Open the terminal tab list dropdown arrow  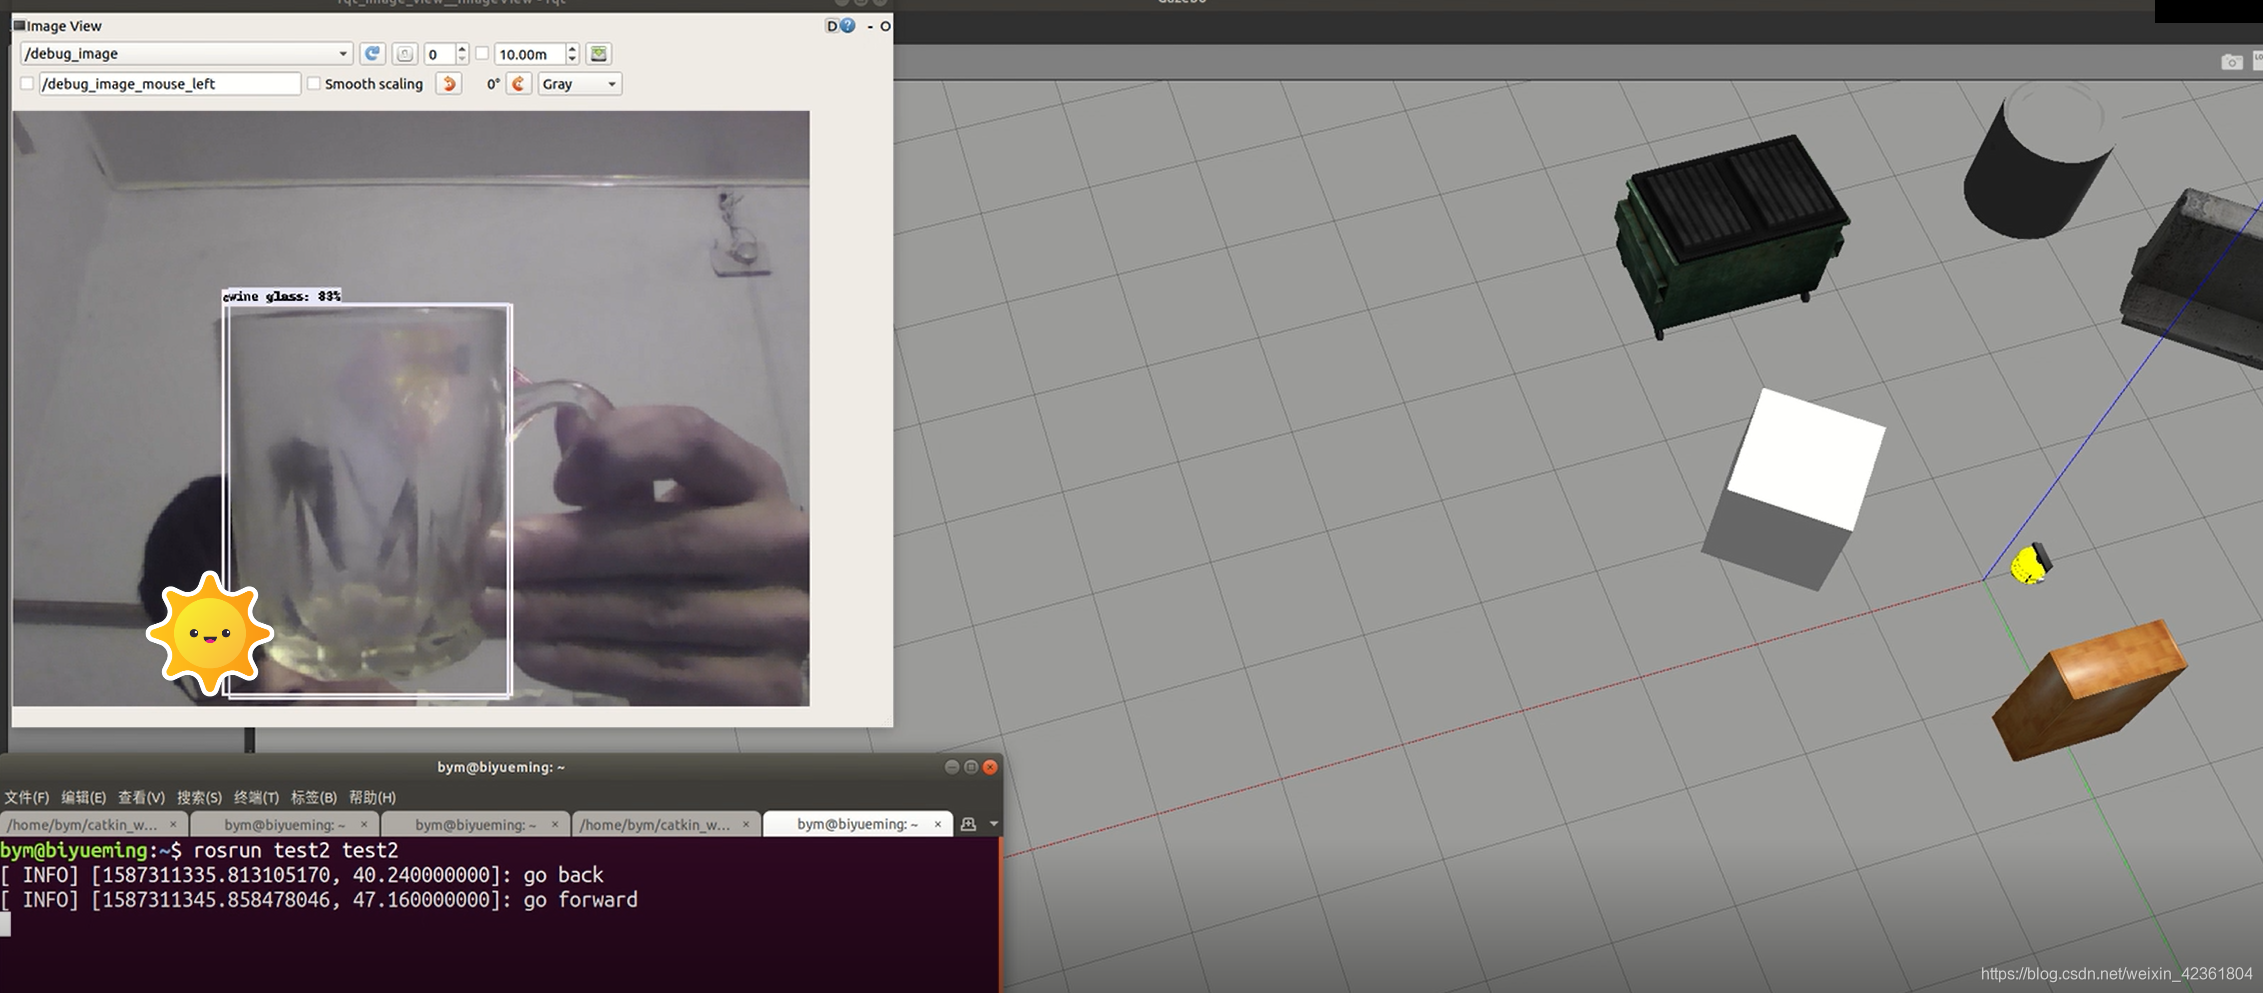coord(993,824)
